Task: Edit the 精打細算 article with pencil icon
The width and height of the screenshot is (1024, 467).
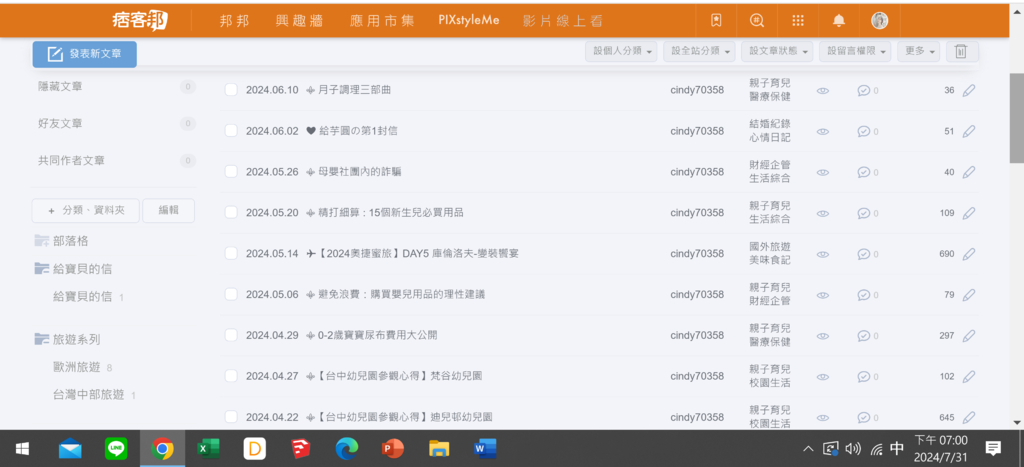Action: click(968, 213)
